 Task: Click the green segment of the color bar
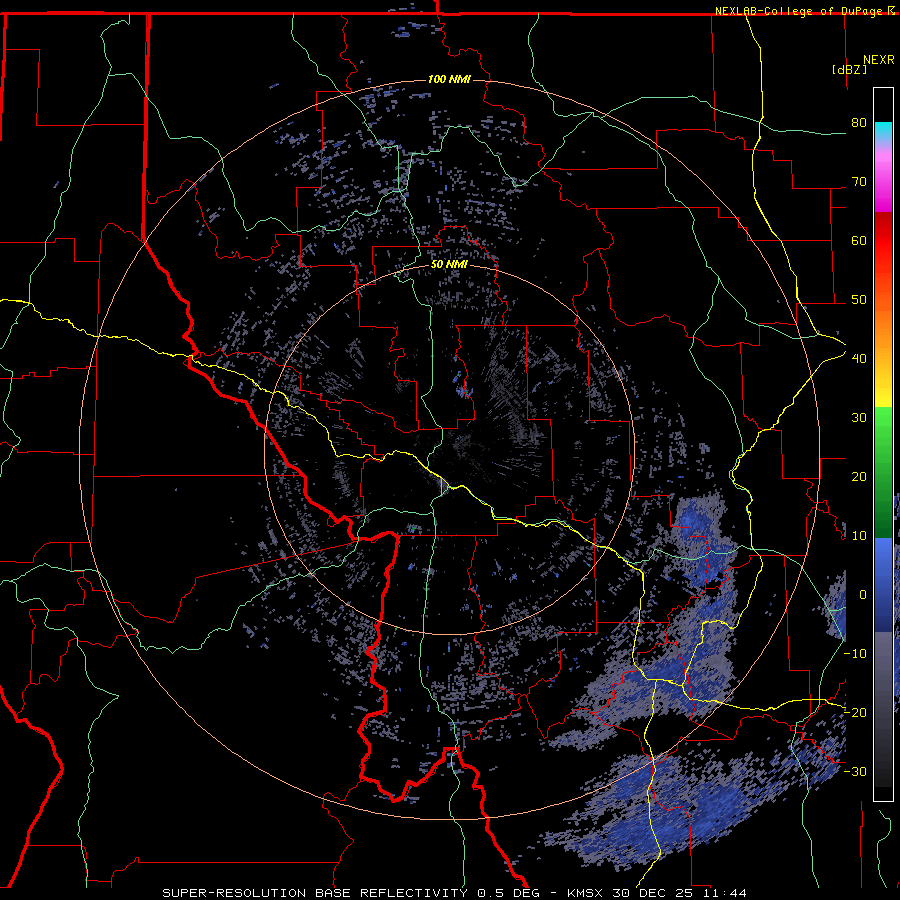(x=883, y=472)
